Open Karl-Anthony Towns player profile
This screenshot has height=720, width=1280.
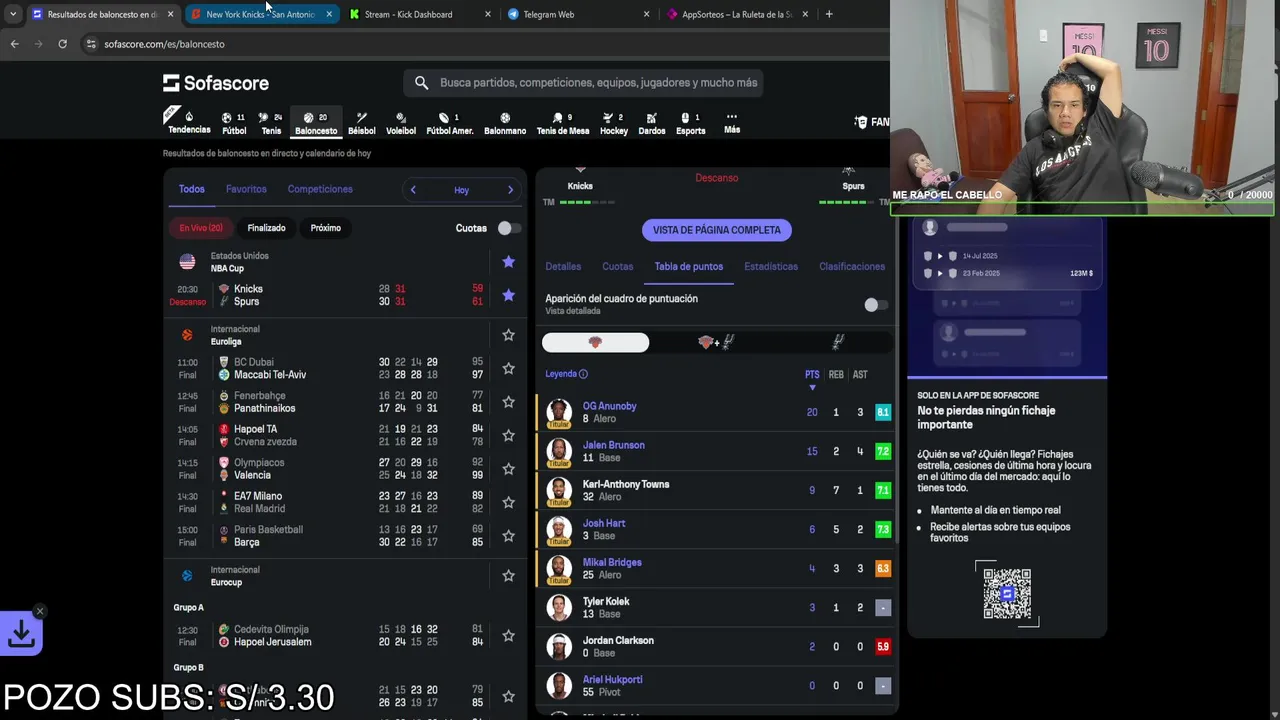pyautogui.click(x=626, y=484)
